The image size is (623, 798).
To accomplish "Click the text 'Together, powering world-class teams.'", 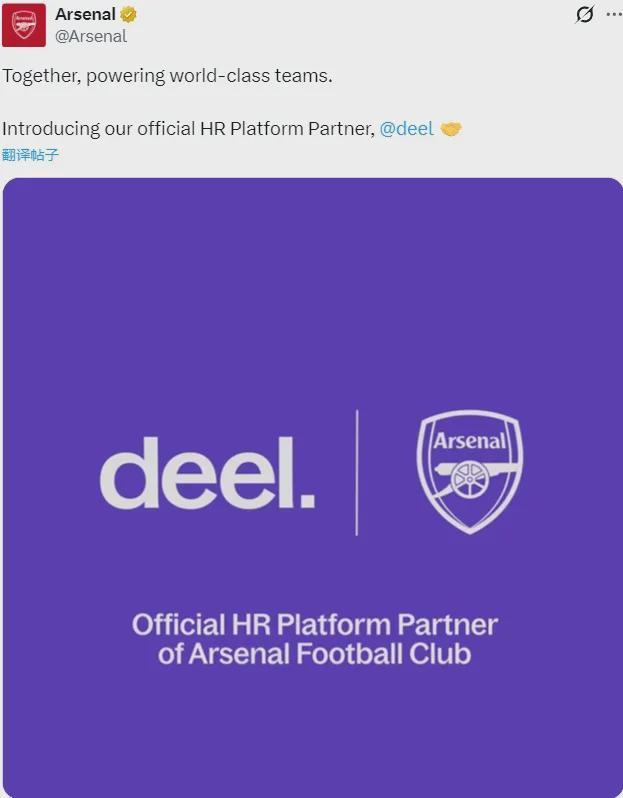I will [x=167, y=76].
